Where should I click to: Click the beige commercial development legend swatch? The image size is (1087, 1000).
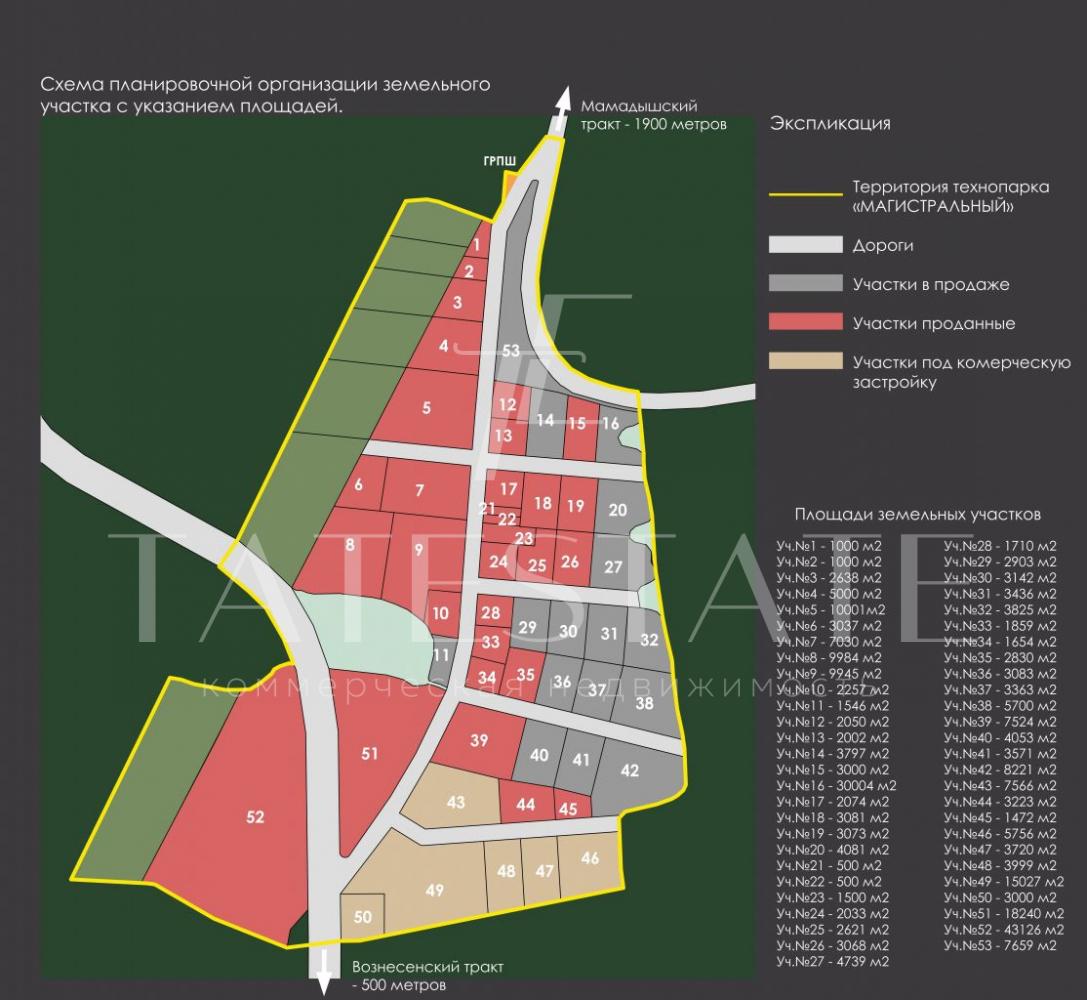805,362
